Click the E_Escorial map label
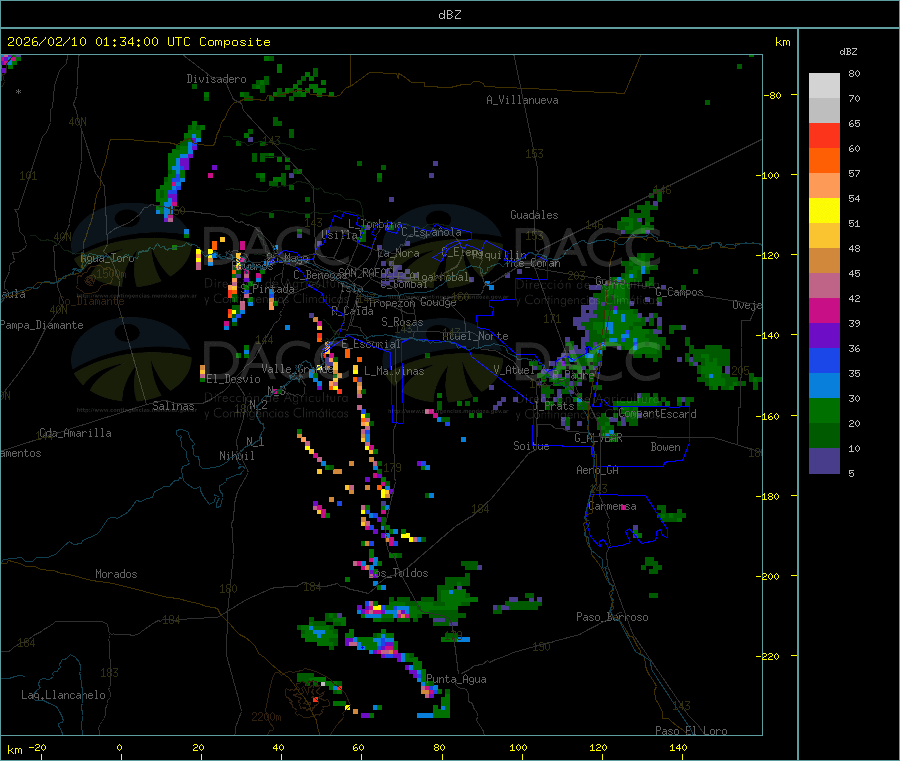Viewport: 900px width, 761px height. point(370,344)
